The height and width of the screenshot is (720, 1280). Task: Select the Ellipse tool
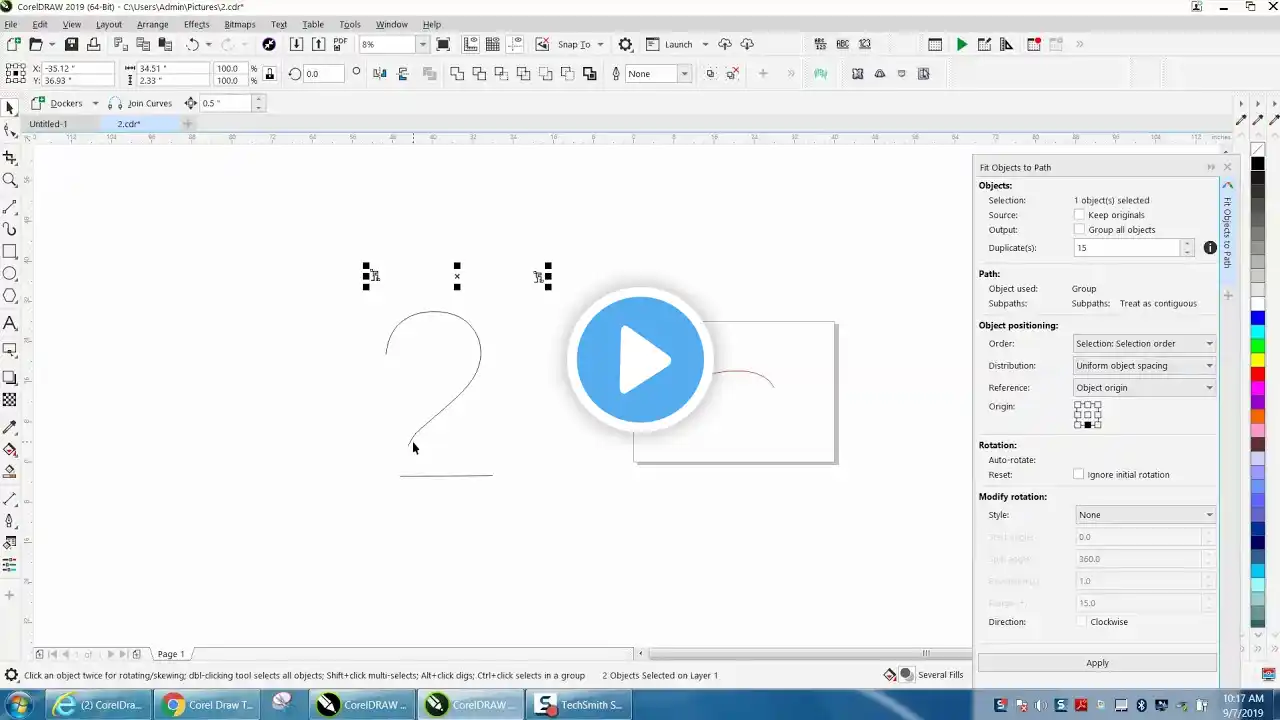(x=10, y=274)
